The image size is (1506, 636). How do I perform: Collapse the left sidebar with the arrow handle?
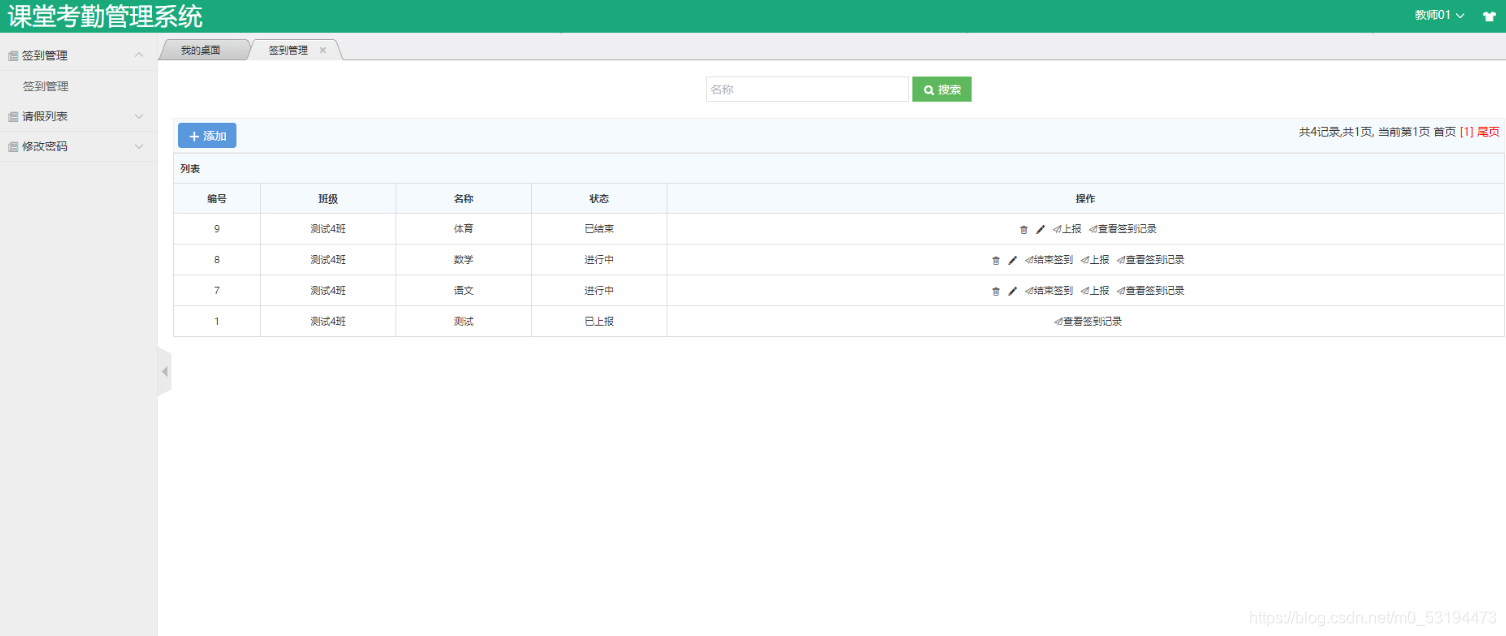[x=165, y=372]
